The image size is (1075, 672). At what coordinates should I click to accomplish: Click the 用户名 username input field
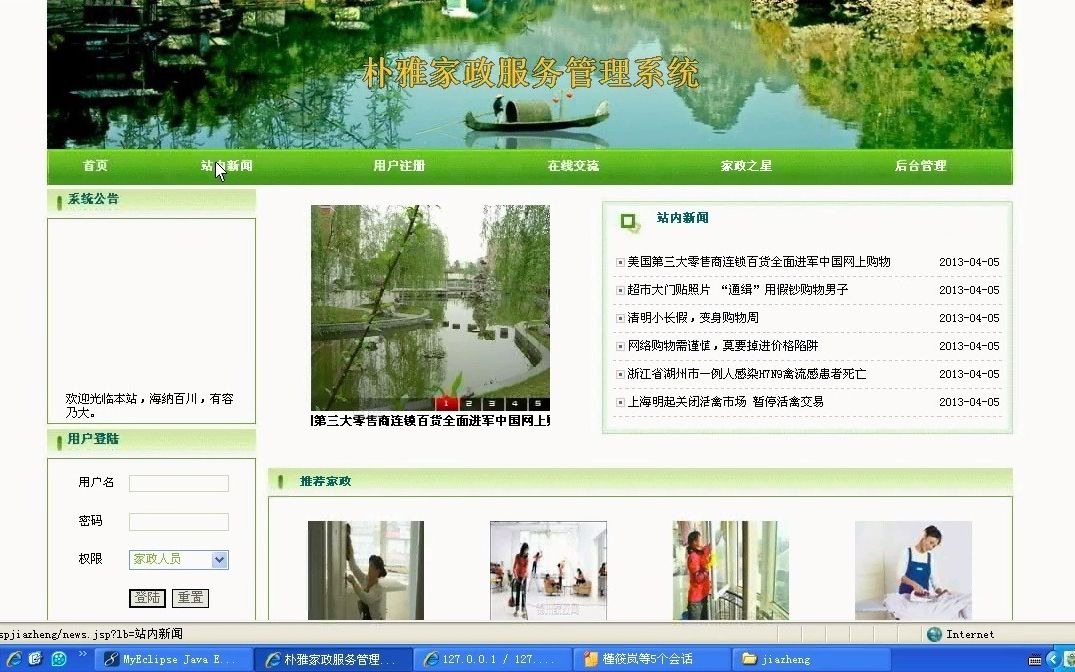tap(178, 483)
